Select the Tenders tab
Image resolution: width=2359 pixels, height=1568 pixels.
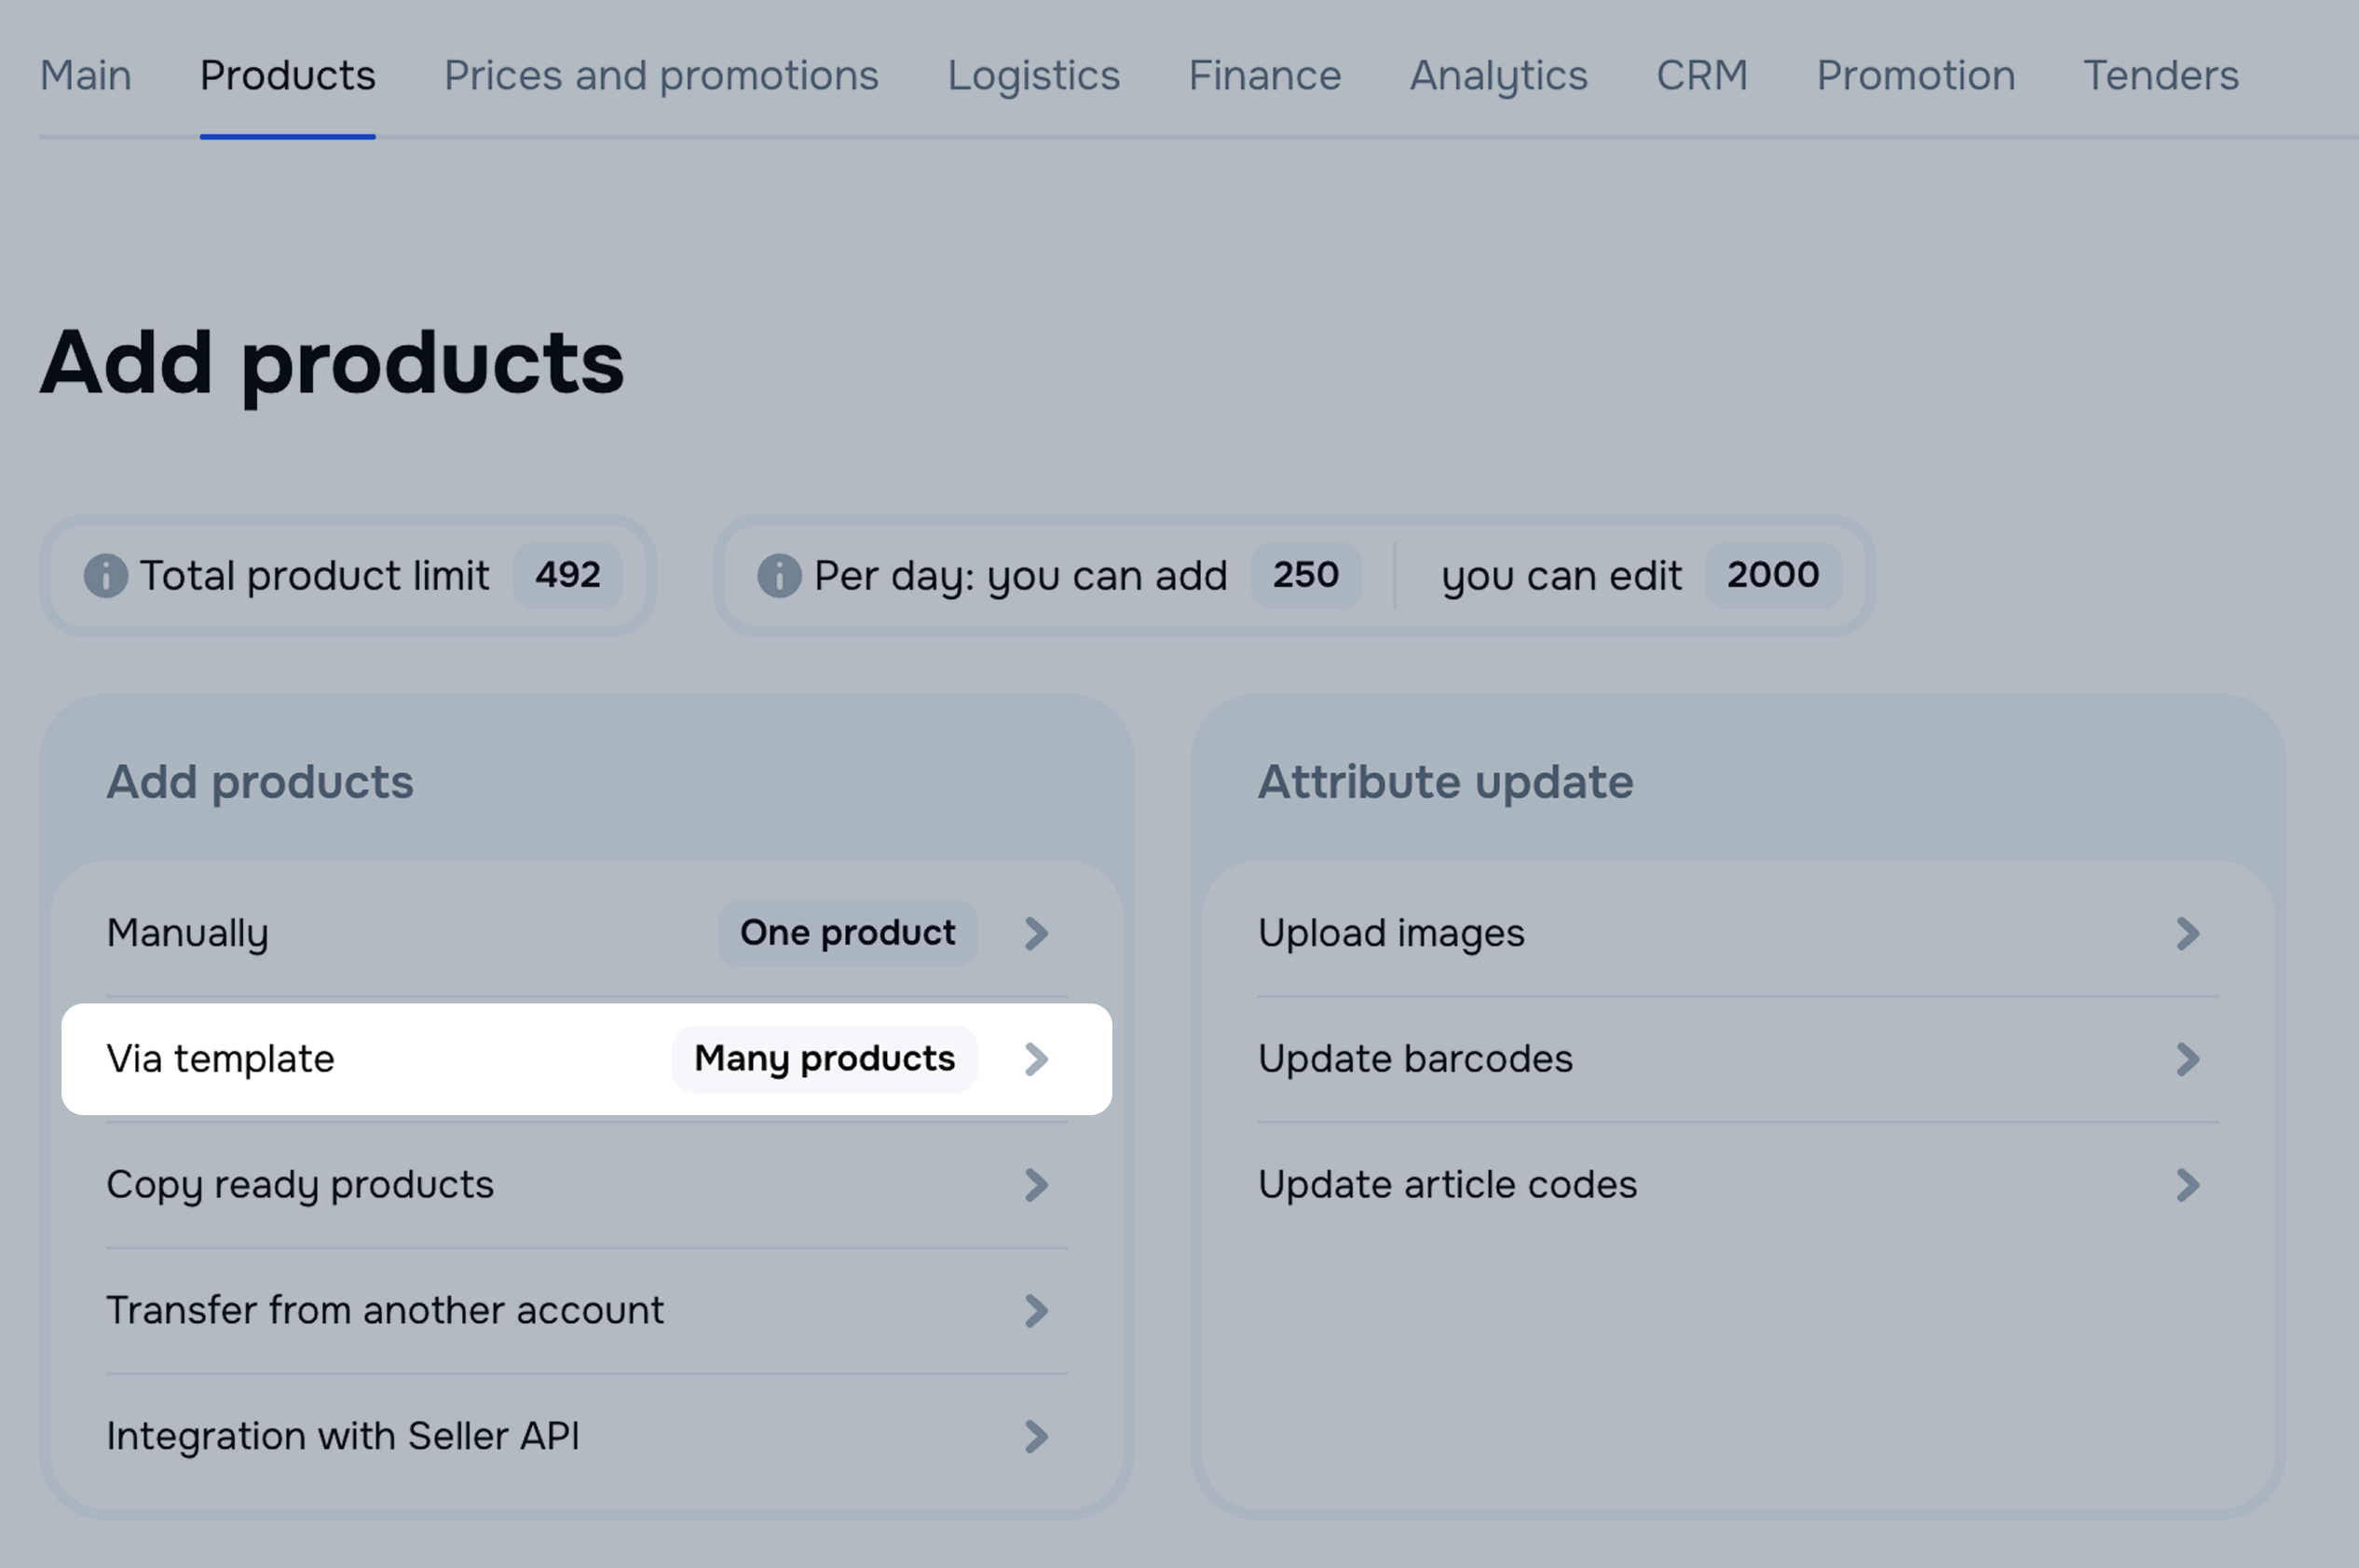coord(2160,76)
